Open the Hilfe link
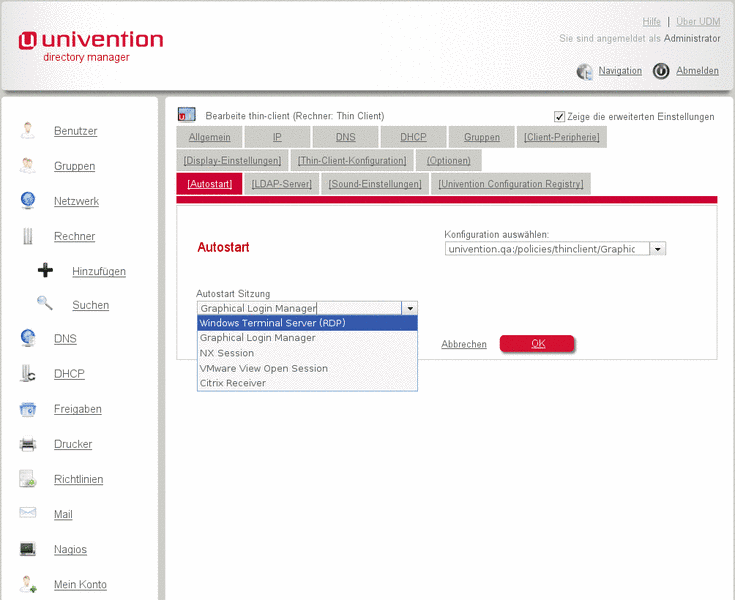 [x=652, y=22]
